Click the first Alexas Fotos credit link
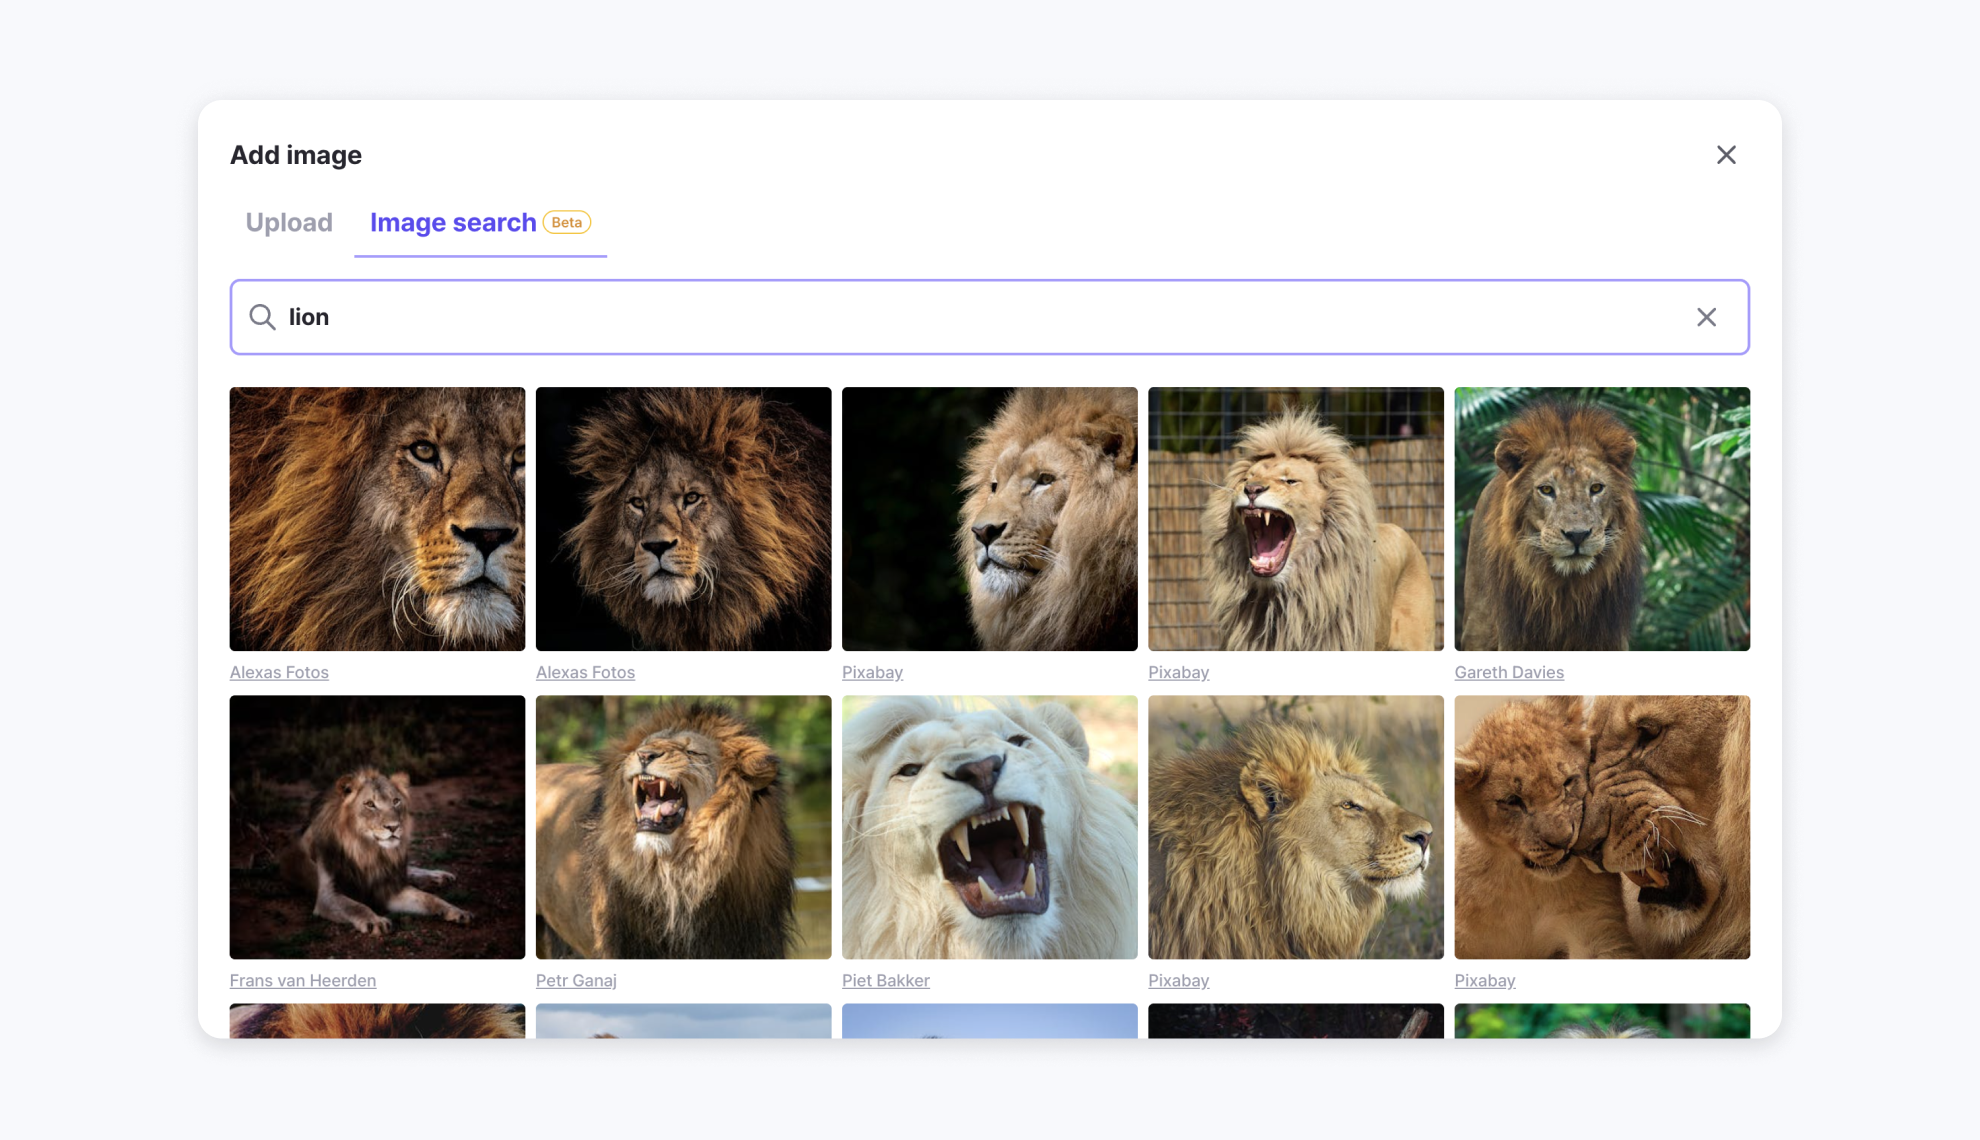The width and height of the screenshot is (1980, 1140). (279, 672)
